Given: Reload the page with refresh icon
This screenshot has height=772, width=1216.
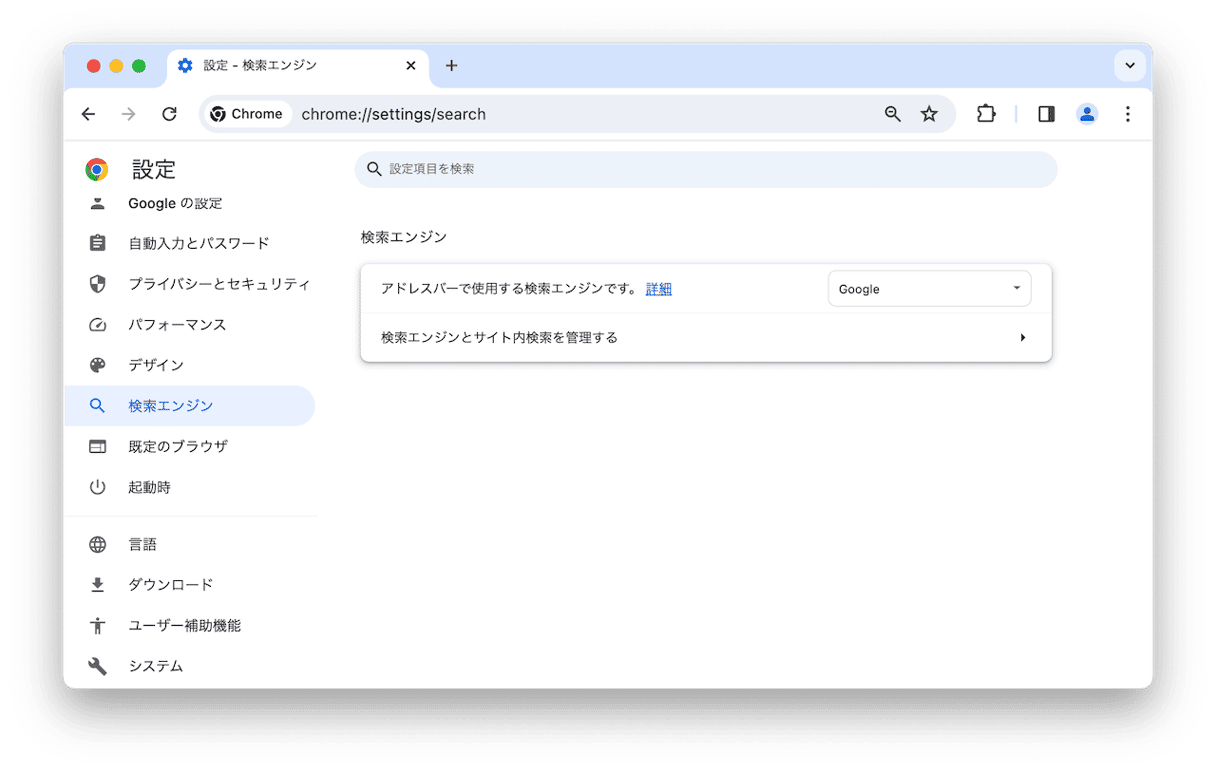Looking at the screenshot, I should 169,114.
